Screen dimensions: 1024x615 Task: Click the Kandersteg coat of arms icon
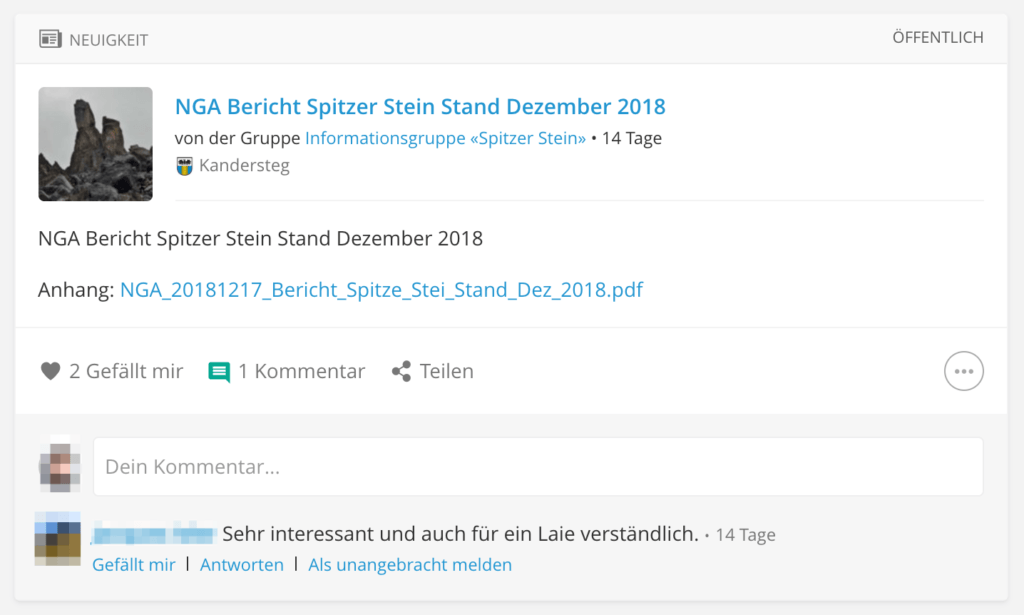(184, 166)
